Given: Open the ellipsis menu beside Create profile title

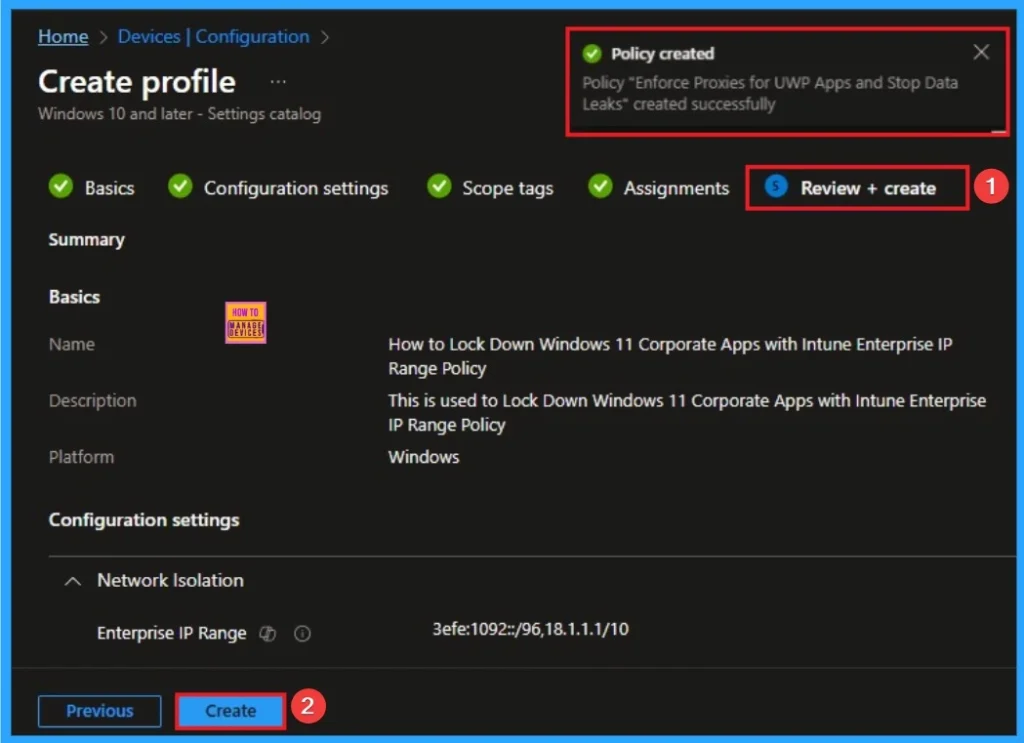Looking at the screenshot, I should [277, 82].
